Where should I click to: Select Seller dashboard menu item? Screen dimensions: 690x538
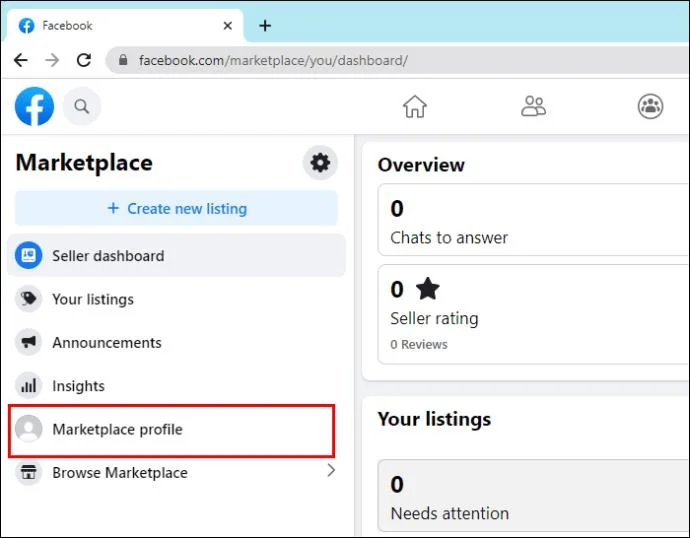176,255
